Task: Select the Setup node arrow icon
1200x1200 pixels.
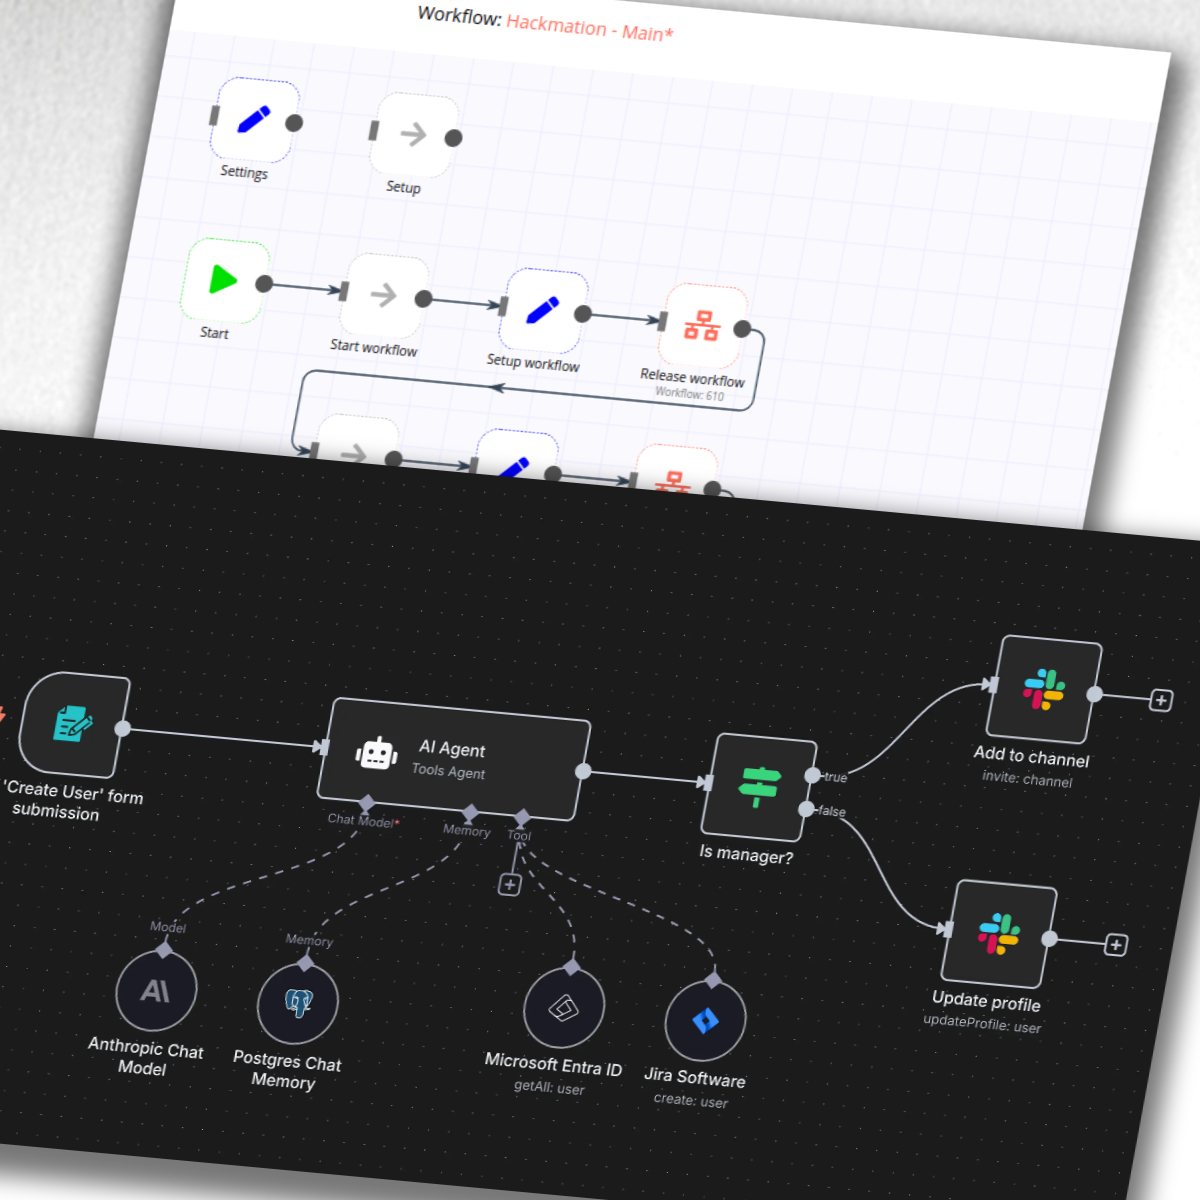Action: pos(413,134)
